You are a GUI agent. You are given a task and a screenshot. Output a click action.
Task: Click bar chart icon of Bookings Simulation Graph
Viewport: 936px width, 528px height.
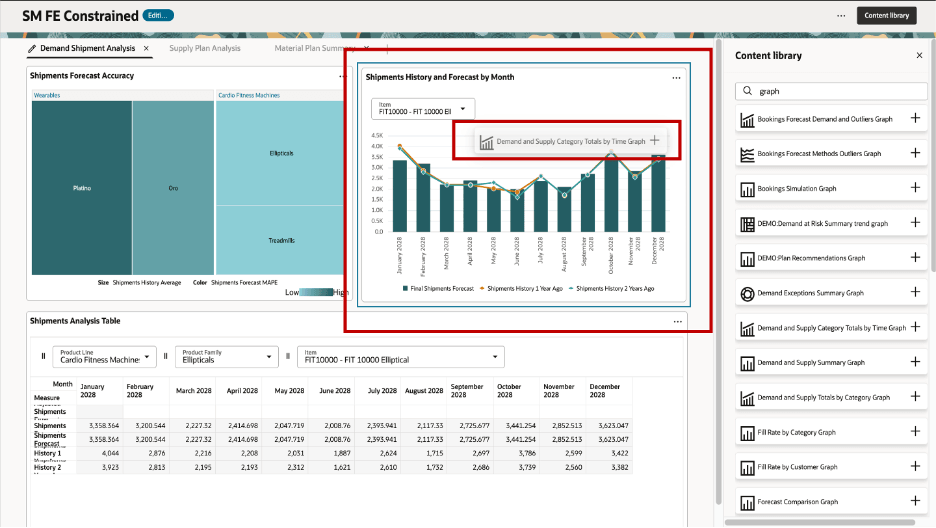(747, 190)
